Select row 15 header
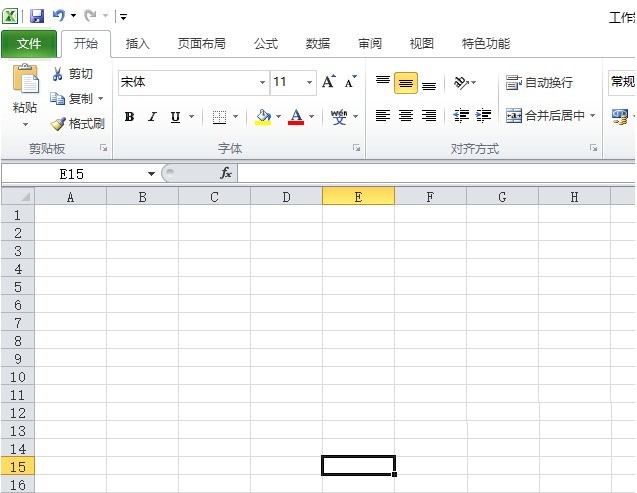Screen dimensions: 637x493 18,467
